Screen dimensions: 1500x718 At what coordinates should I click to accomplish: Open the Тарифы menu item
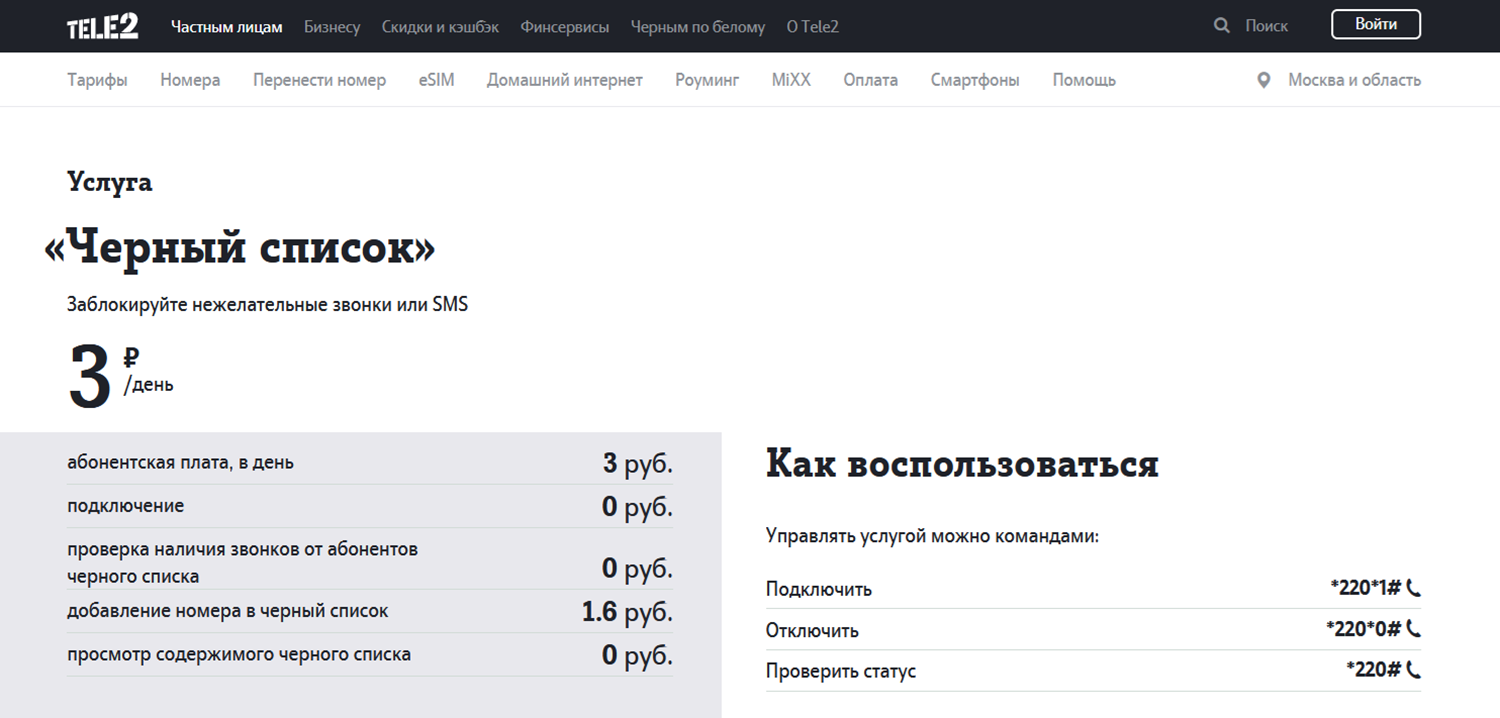click(x=97, y=80)
